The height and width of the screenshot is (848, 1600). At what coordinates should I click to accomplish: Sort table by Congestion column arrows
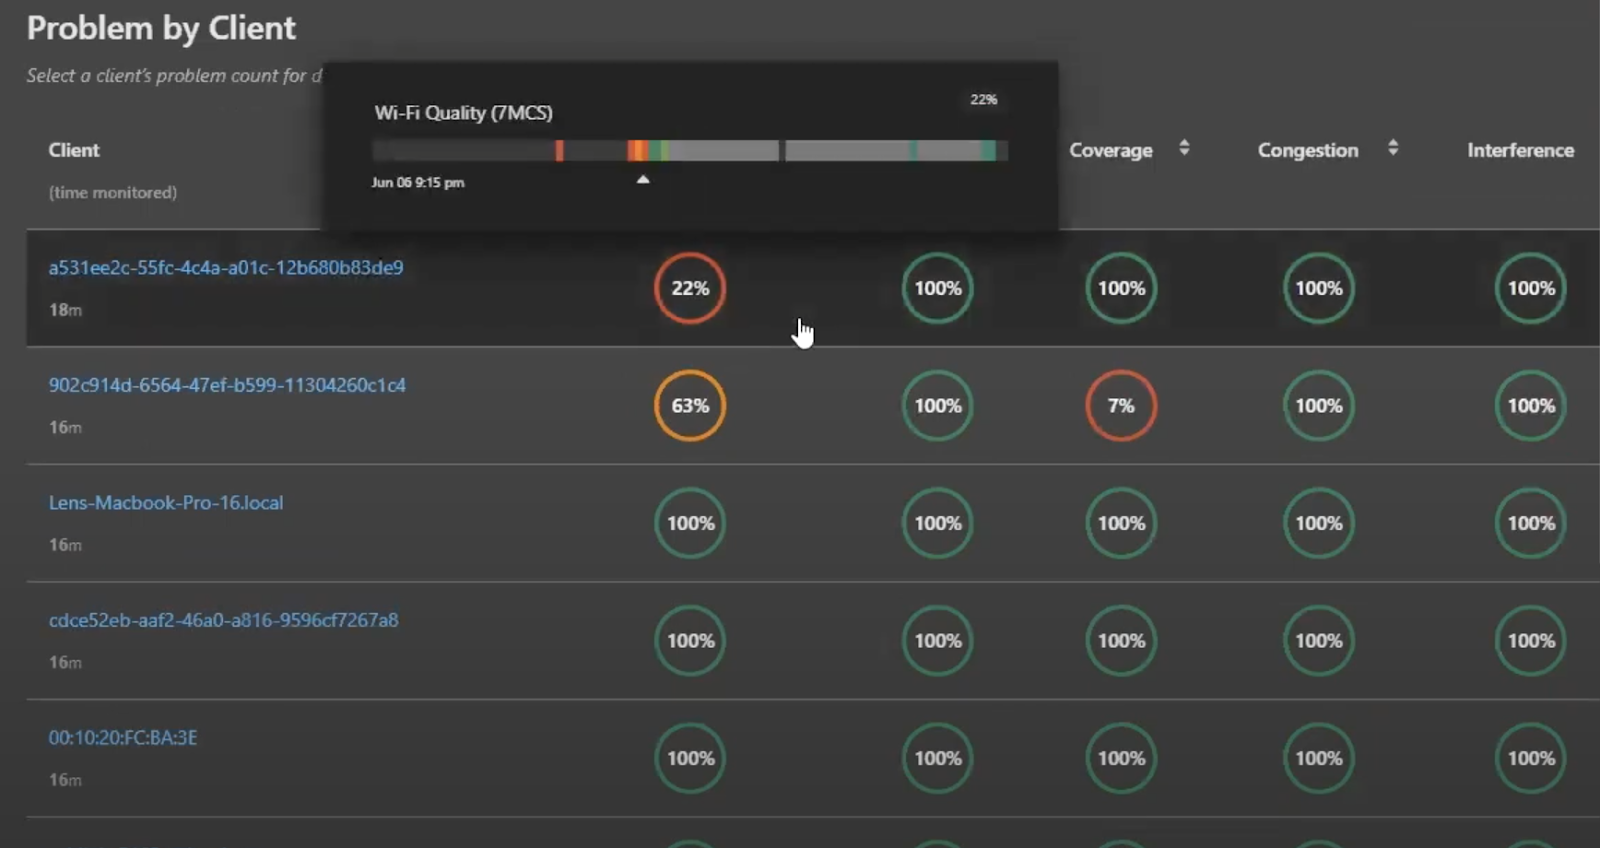tap(1392, 148)
